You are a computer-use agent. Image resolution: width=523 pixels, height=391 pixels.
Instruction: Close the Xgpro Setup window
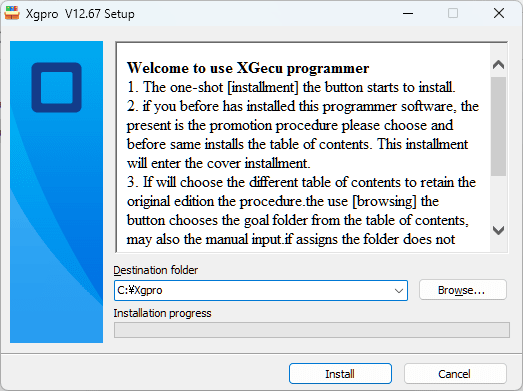(x=499, y=13)
